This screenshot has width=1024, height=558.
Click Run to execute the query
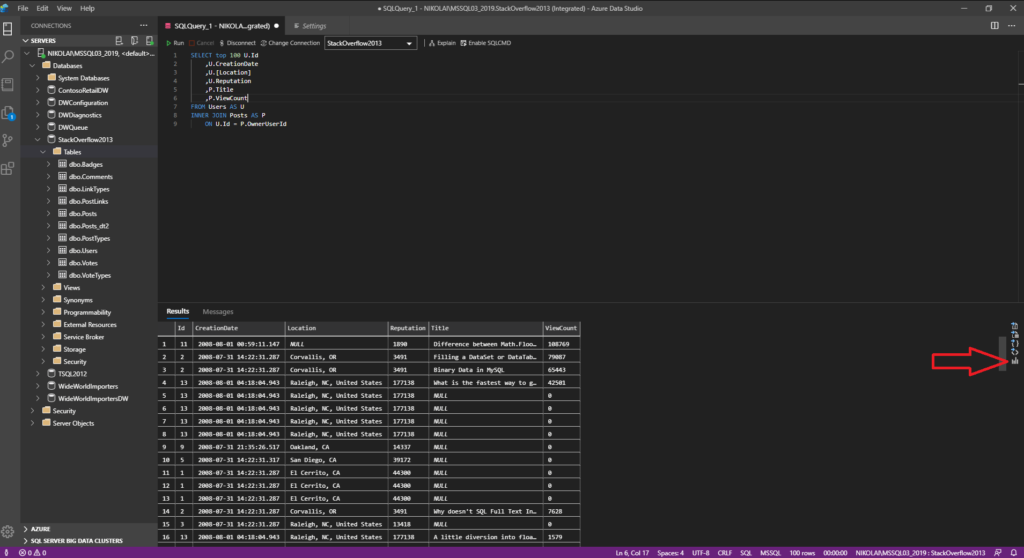tap(175, 43)
